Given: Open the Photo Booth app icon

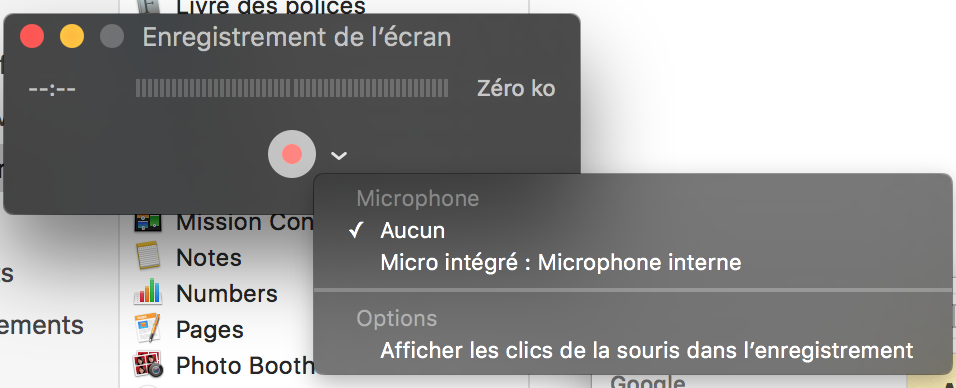Looking at the screenshot, I should pyautogui.click(x=148, y=364).
